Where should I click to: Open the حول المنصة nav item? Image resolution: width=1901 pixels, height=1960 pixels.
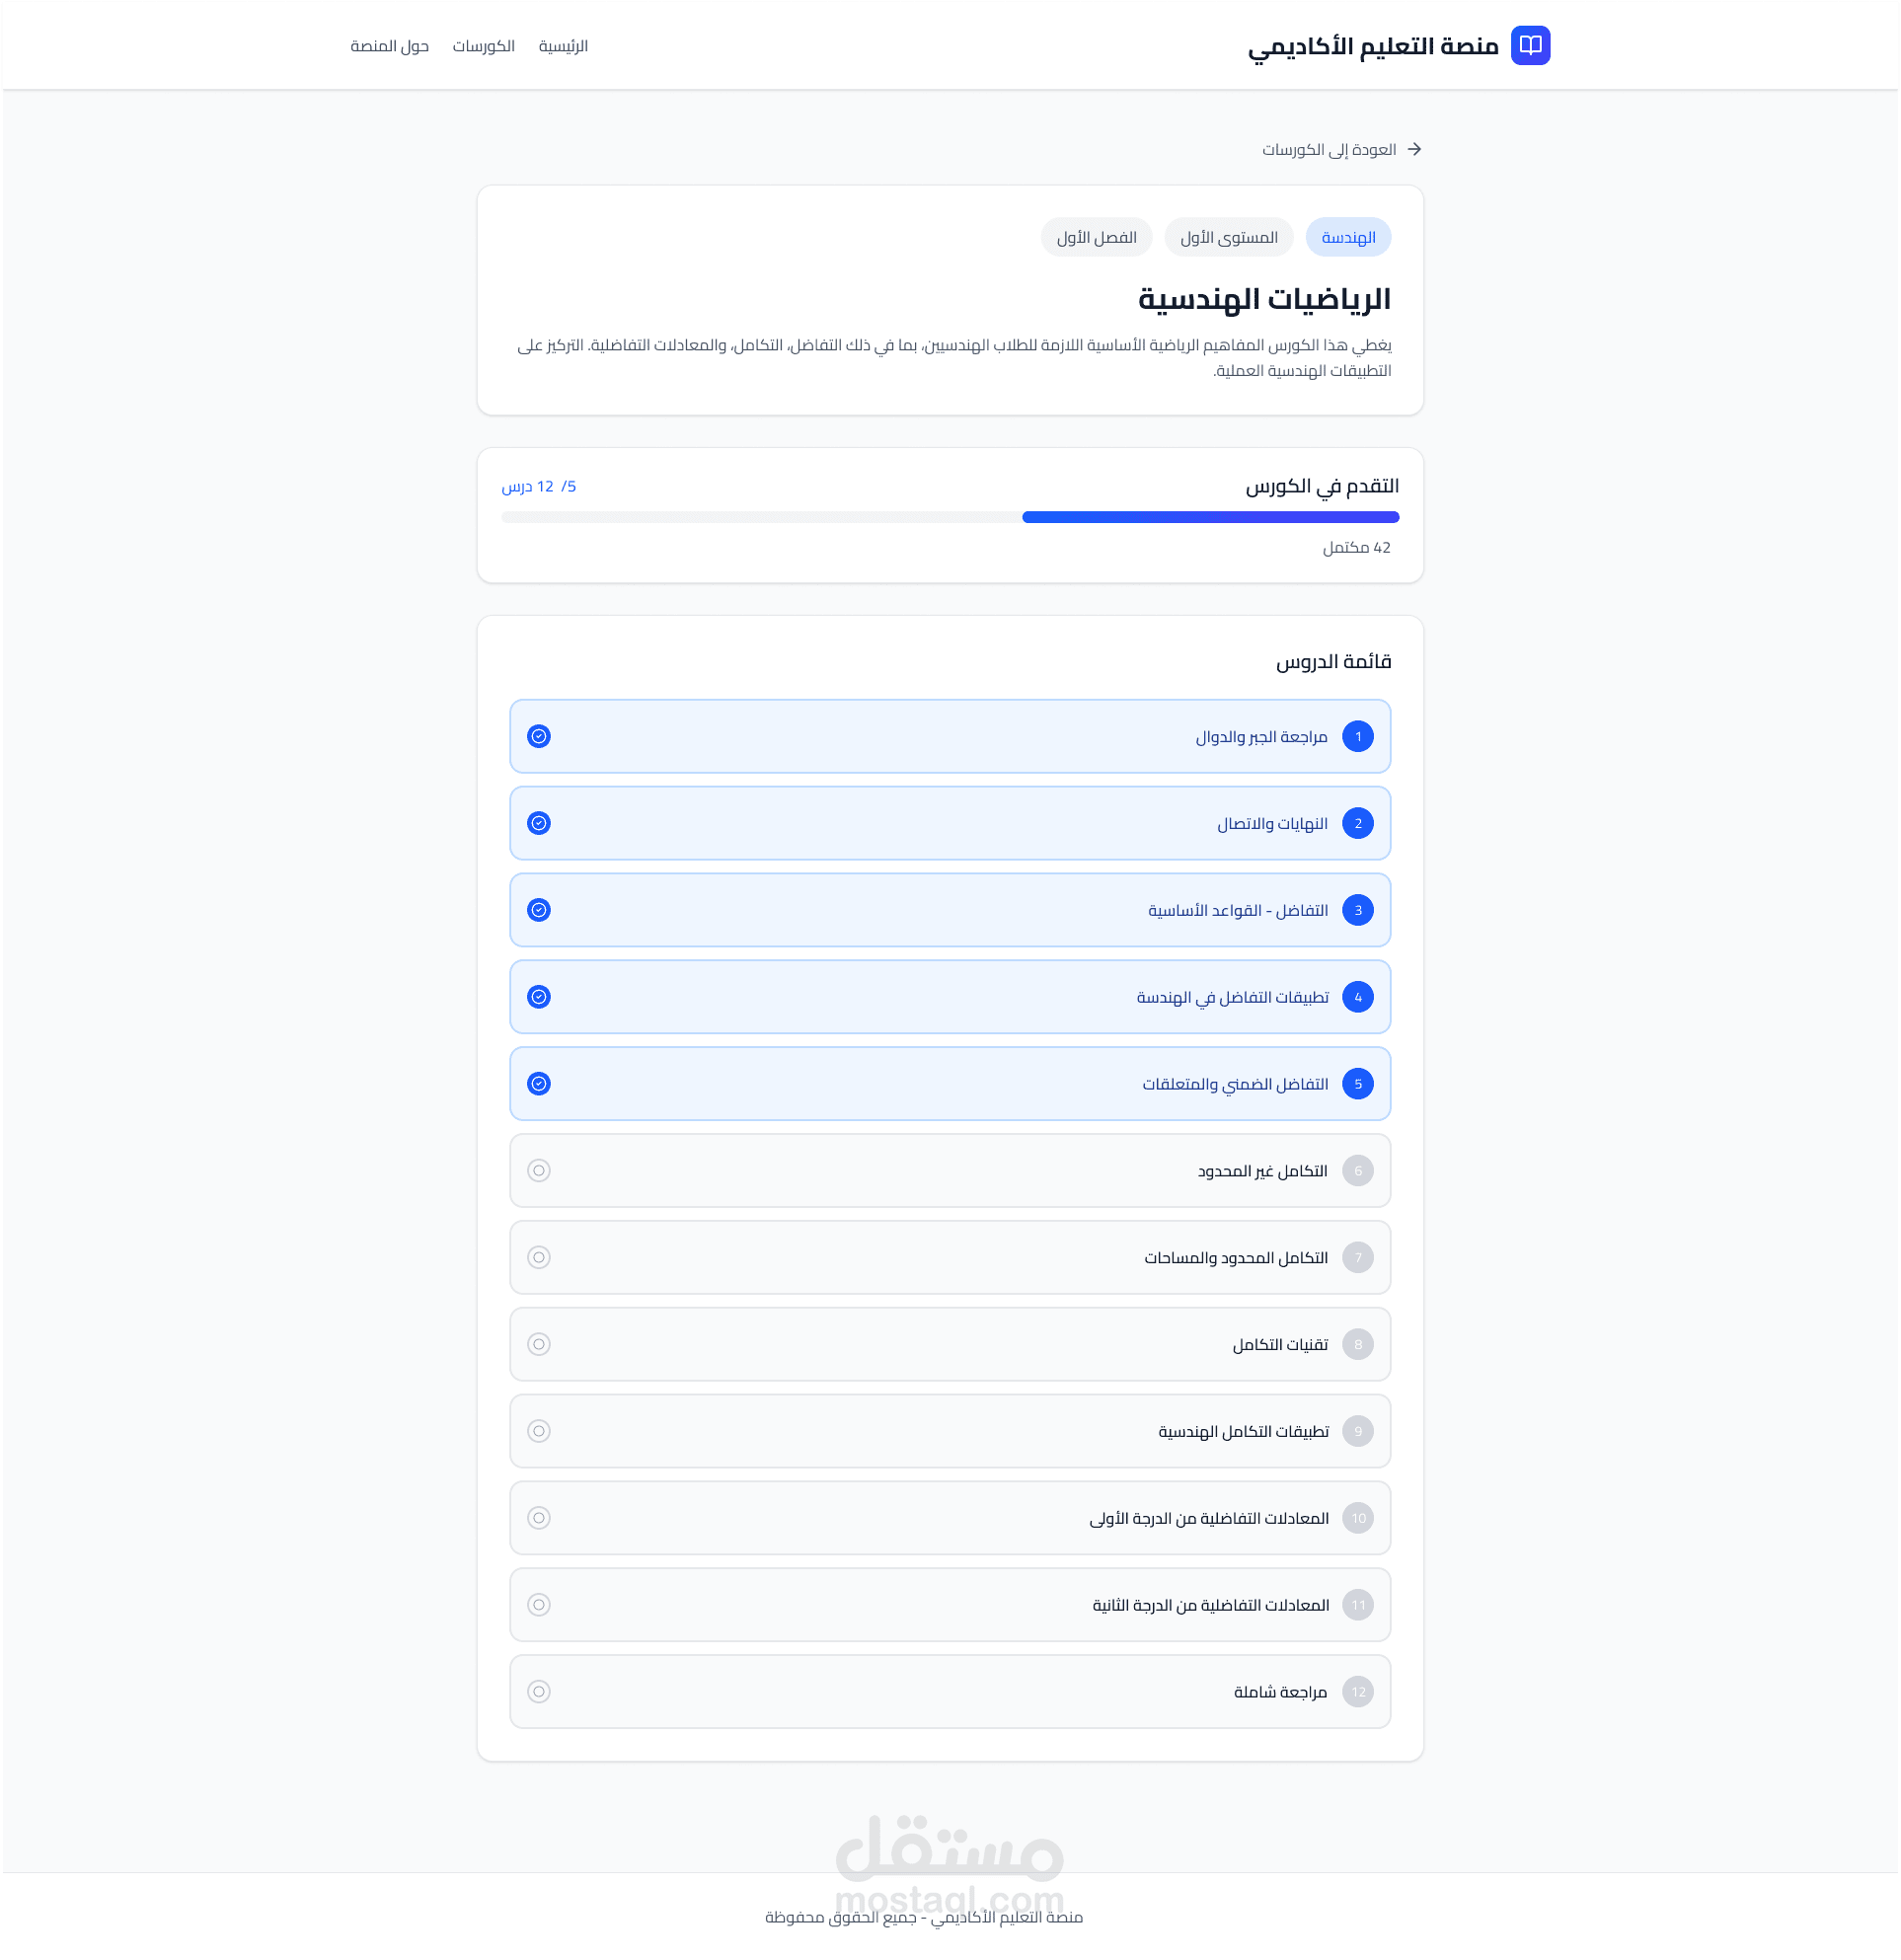(x=389, y=46)
